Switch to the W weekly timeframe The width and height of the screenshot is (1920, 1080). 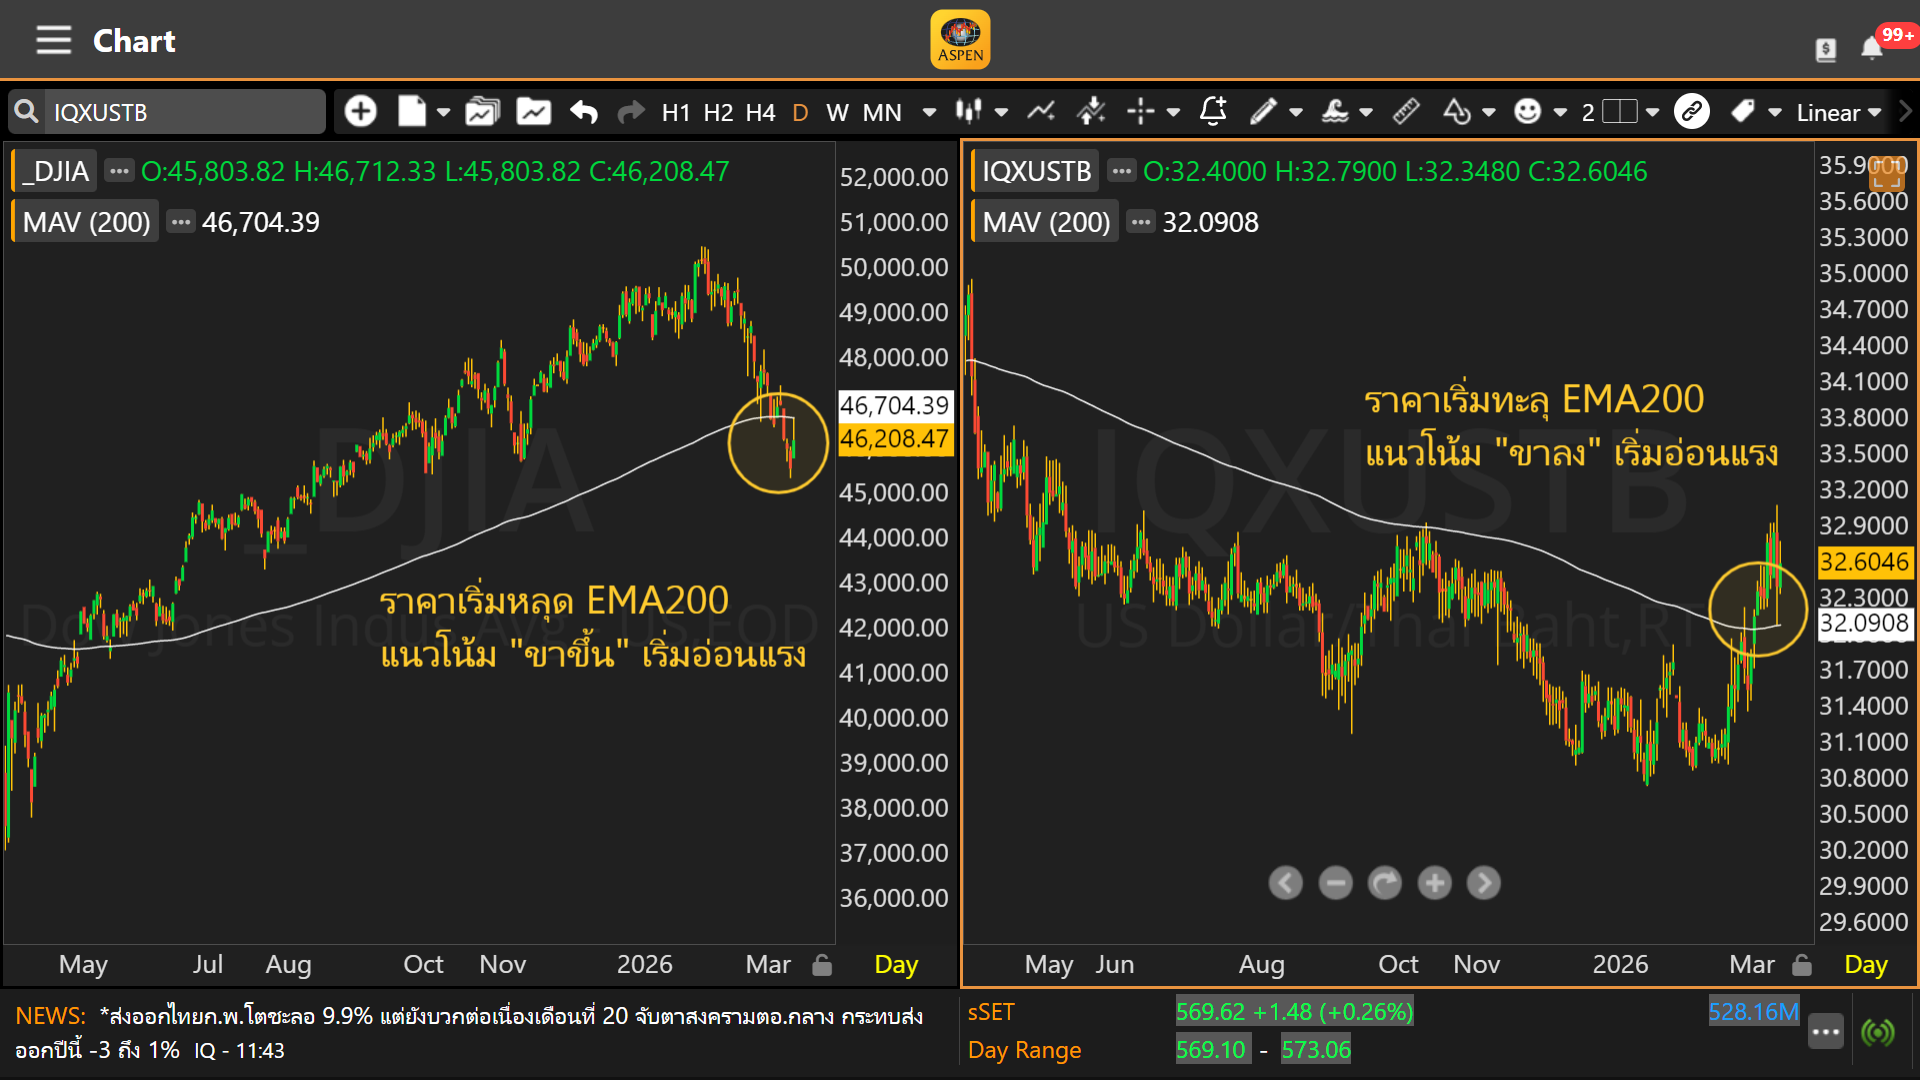tap(837, 112)
